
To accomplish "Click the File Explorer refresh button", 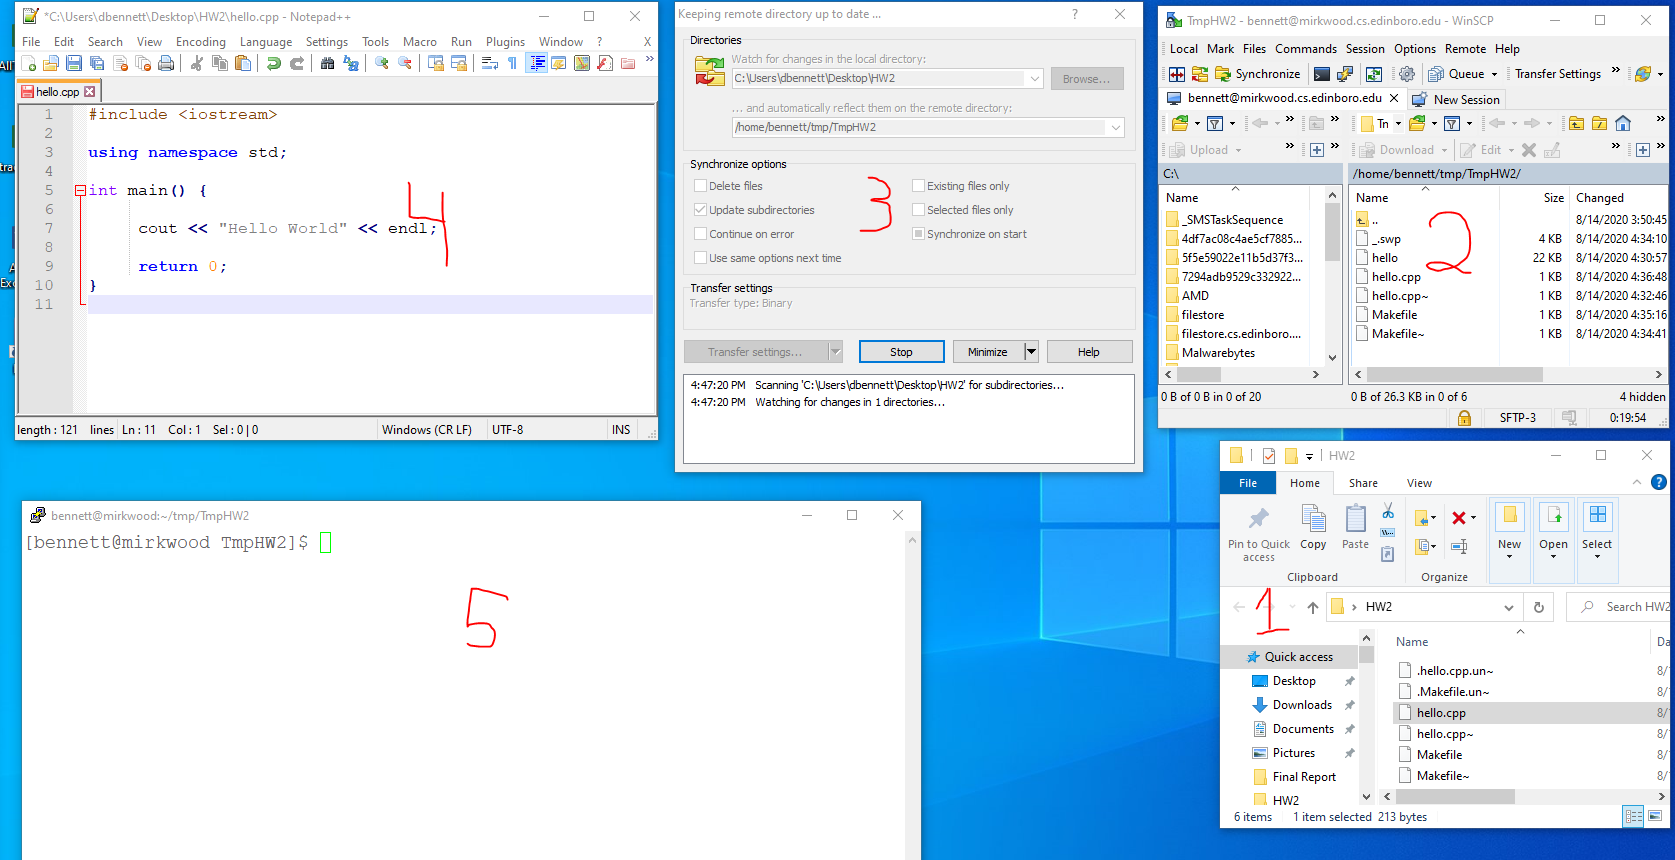I will tap(1538, 607).
